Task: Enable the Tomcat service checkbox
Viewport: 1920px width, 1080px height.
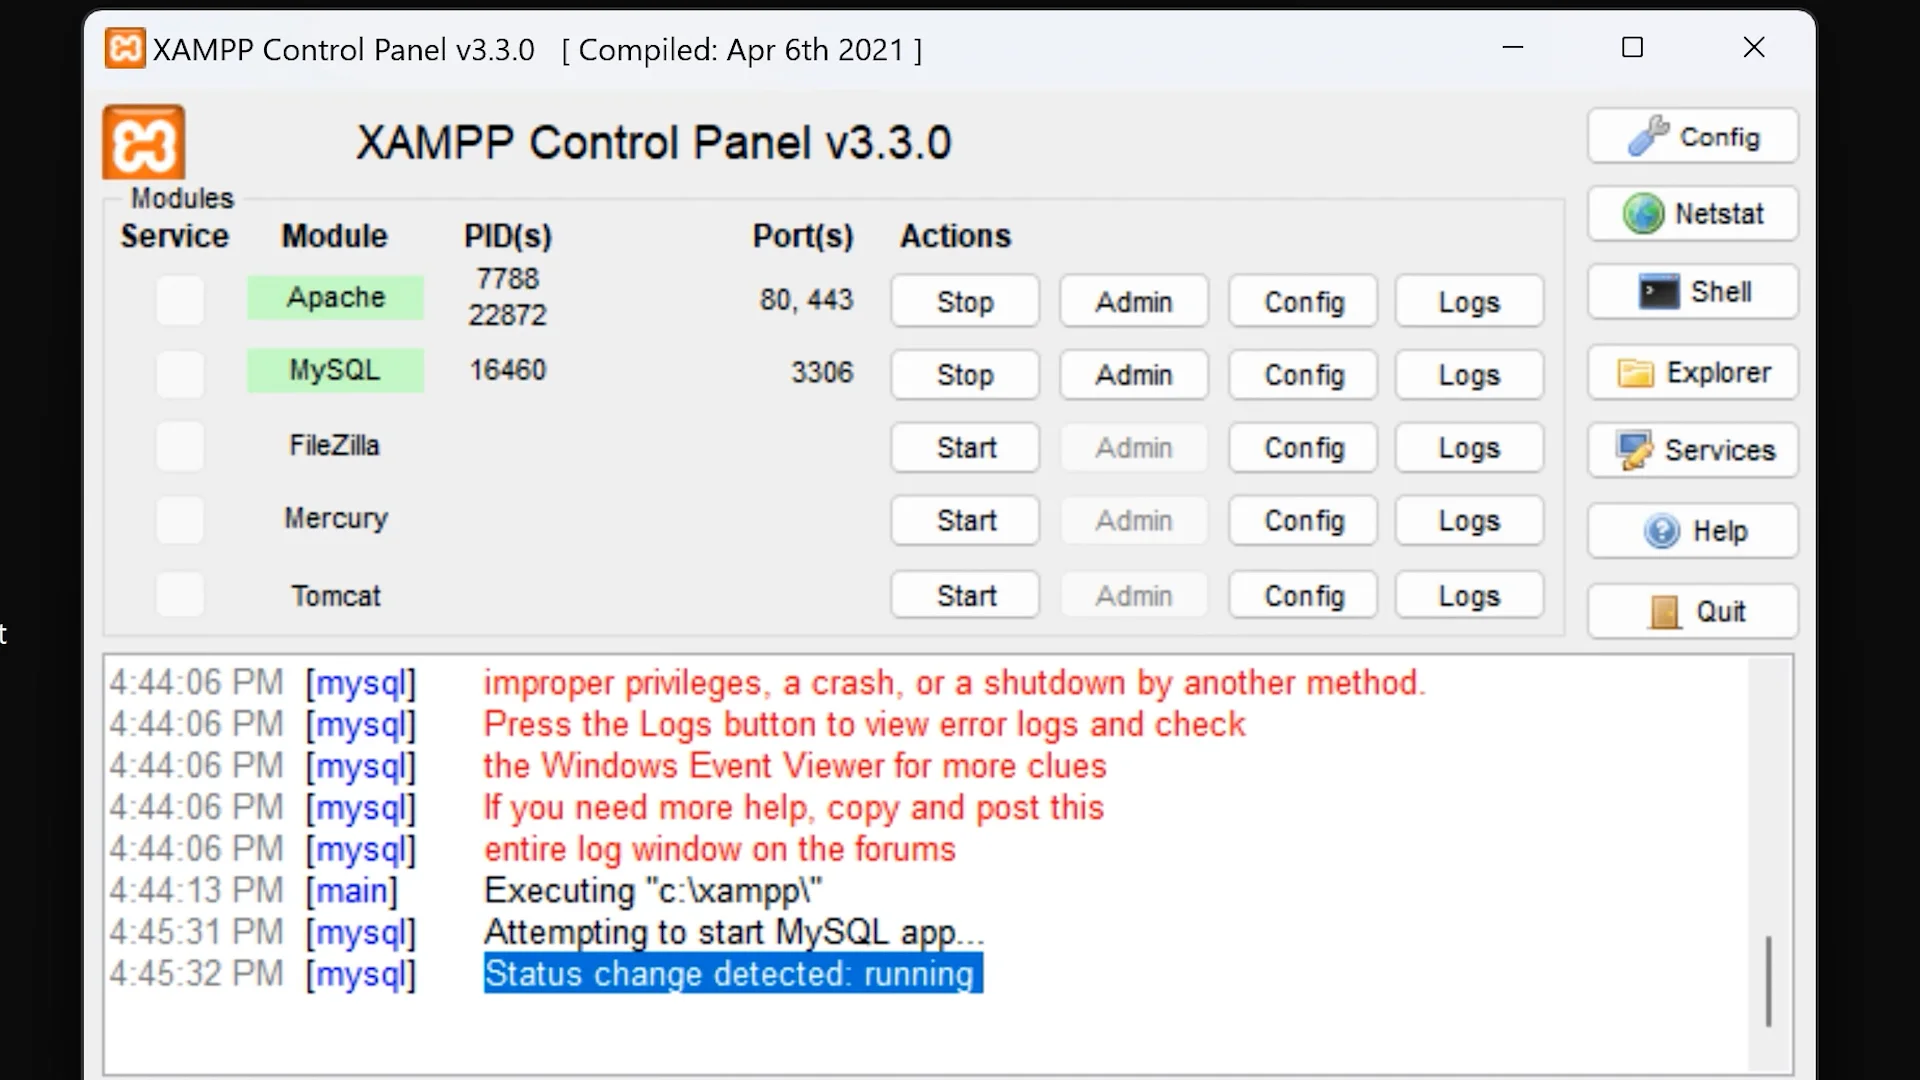Action: pyautogui.click(x=180, y=595)
